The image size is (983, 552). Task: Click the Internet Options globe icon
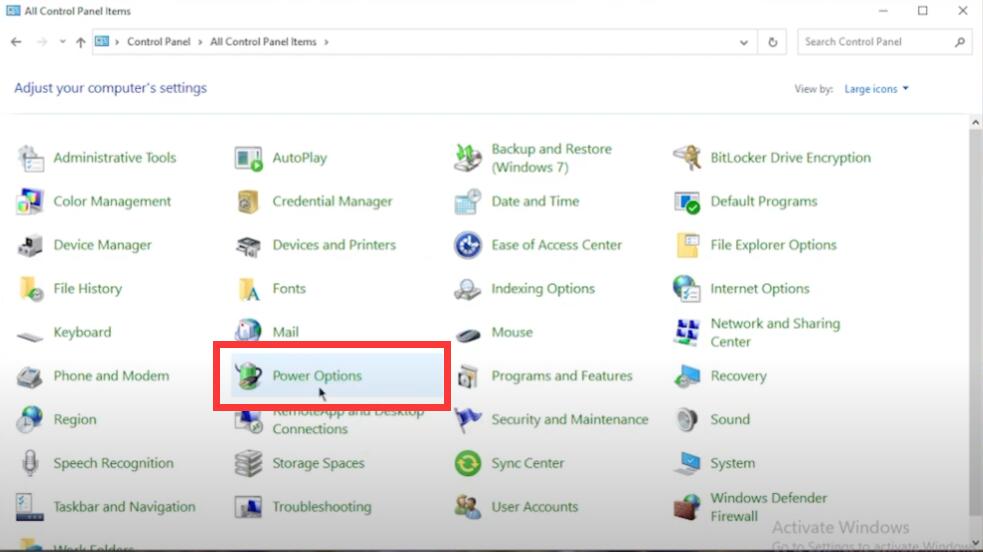686,289
